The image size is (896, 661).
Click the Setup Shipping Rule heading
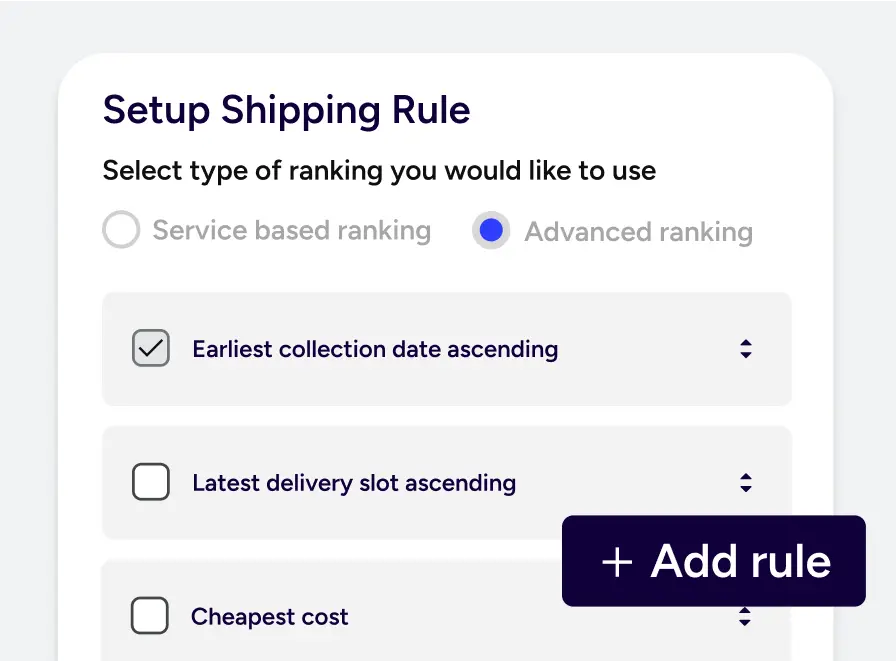(x=286, y=110)
